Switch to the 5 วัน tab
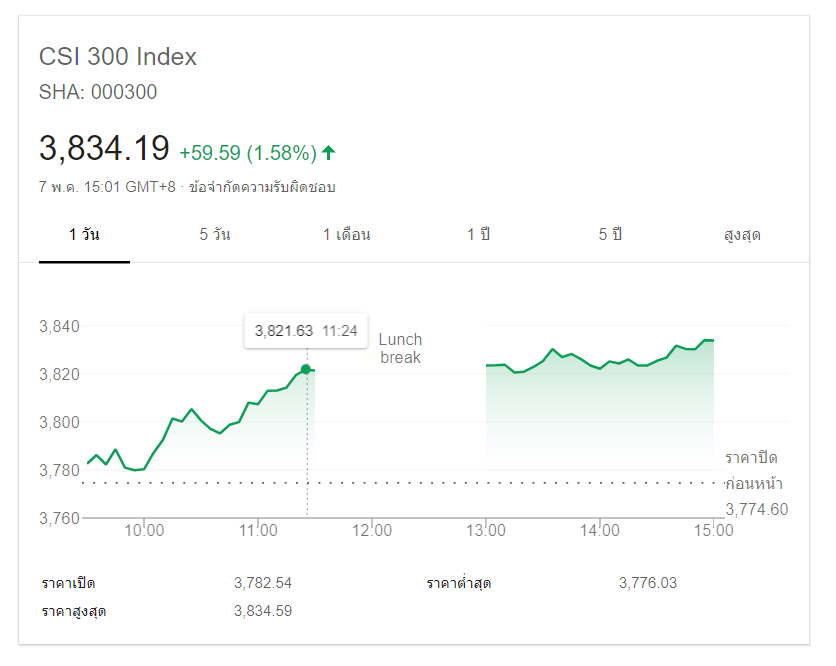This screenshot has height=666, width=836. click(x=215, y=235)
